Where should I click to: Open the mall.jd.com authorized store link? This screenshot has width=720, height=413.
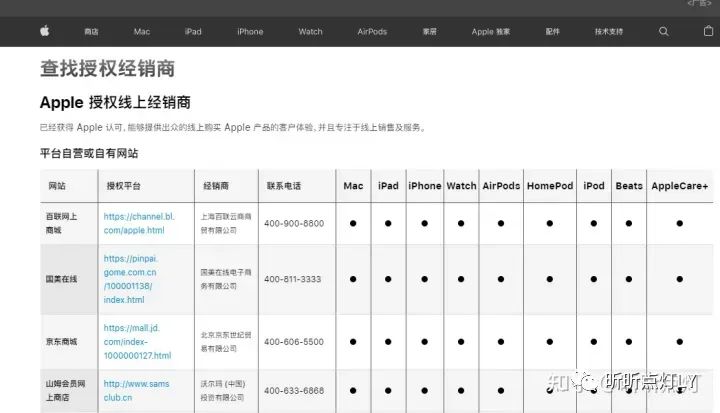[x=139, y=341]
